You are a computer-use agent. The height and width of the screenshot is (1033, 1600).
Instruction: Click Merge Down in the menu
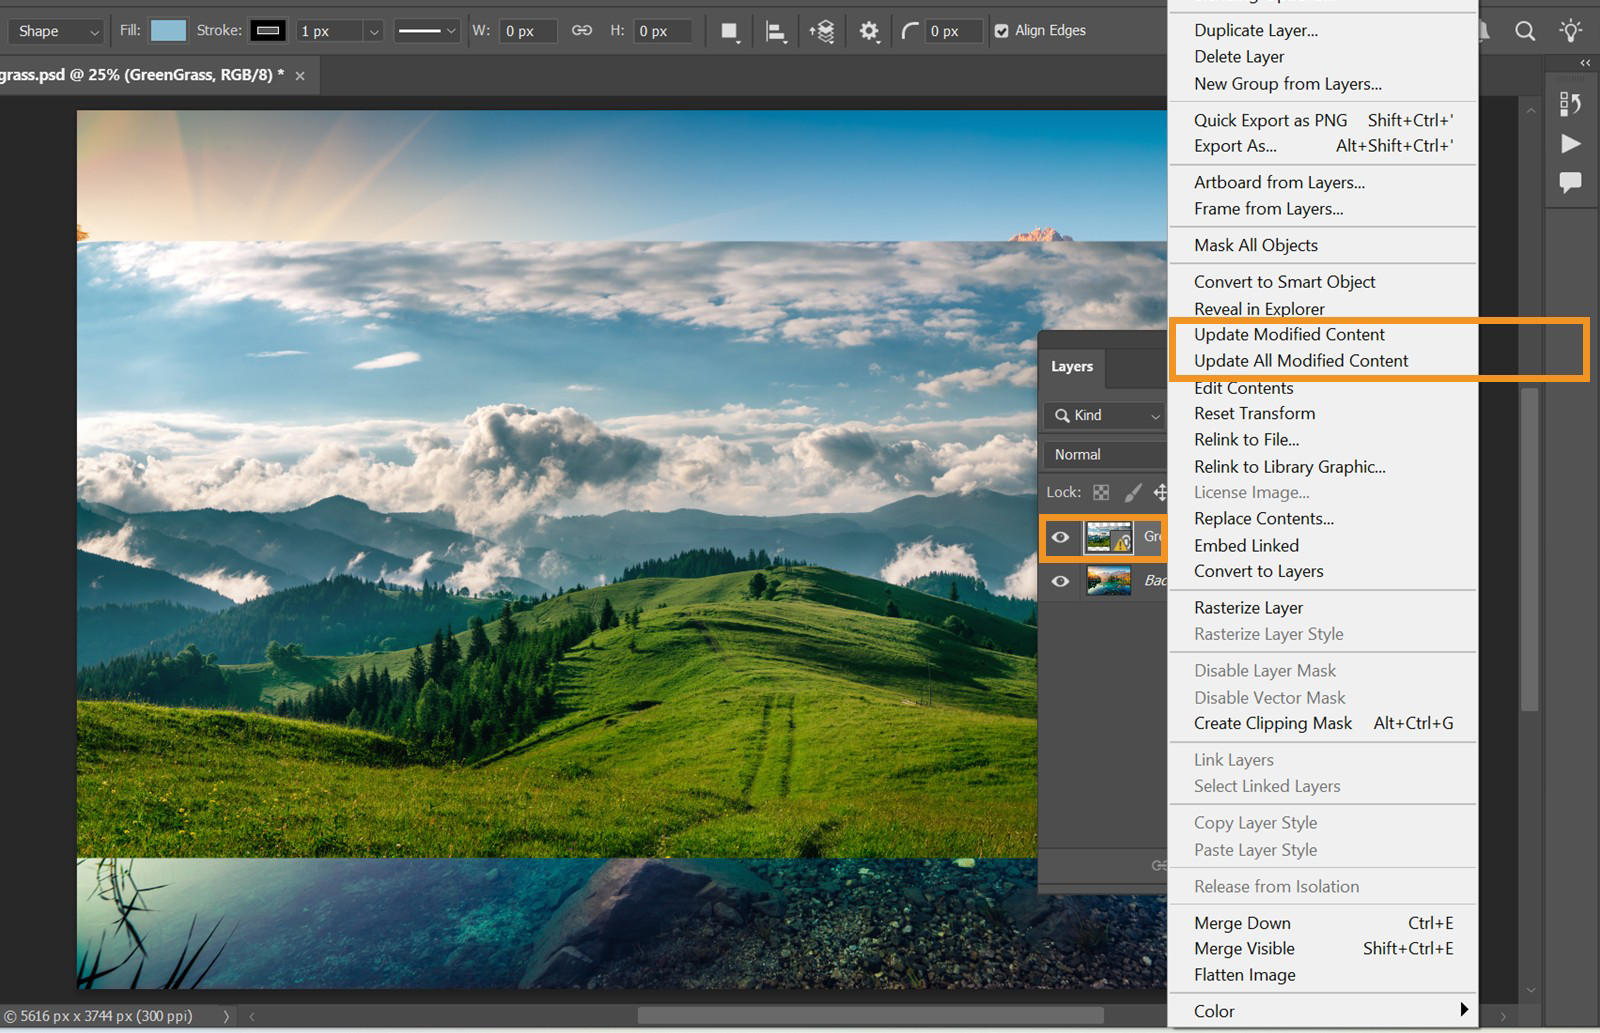[1241, 922]
